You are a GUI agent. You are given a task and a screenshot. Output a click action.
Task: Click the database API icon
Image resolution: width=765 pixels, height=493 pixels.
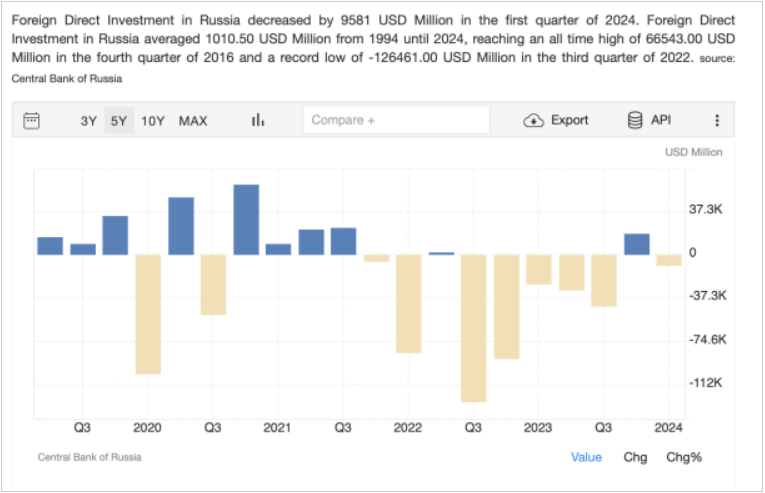pyautogui.click(x=635, y=120)
